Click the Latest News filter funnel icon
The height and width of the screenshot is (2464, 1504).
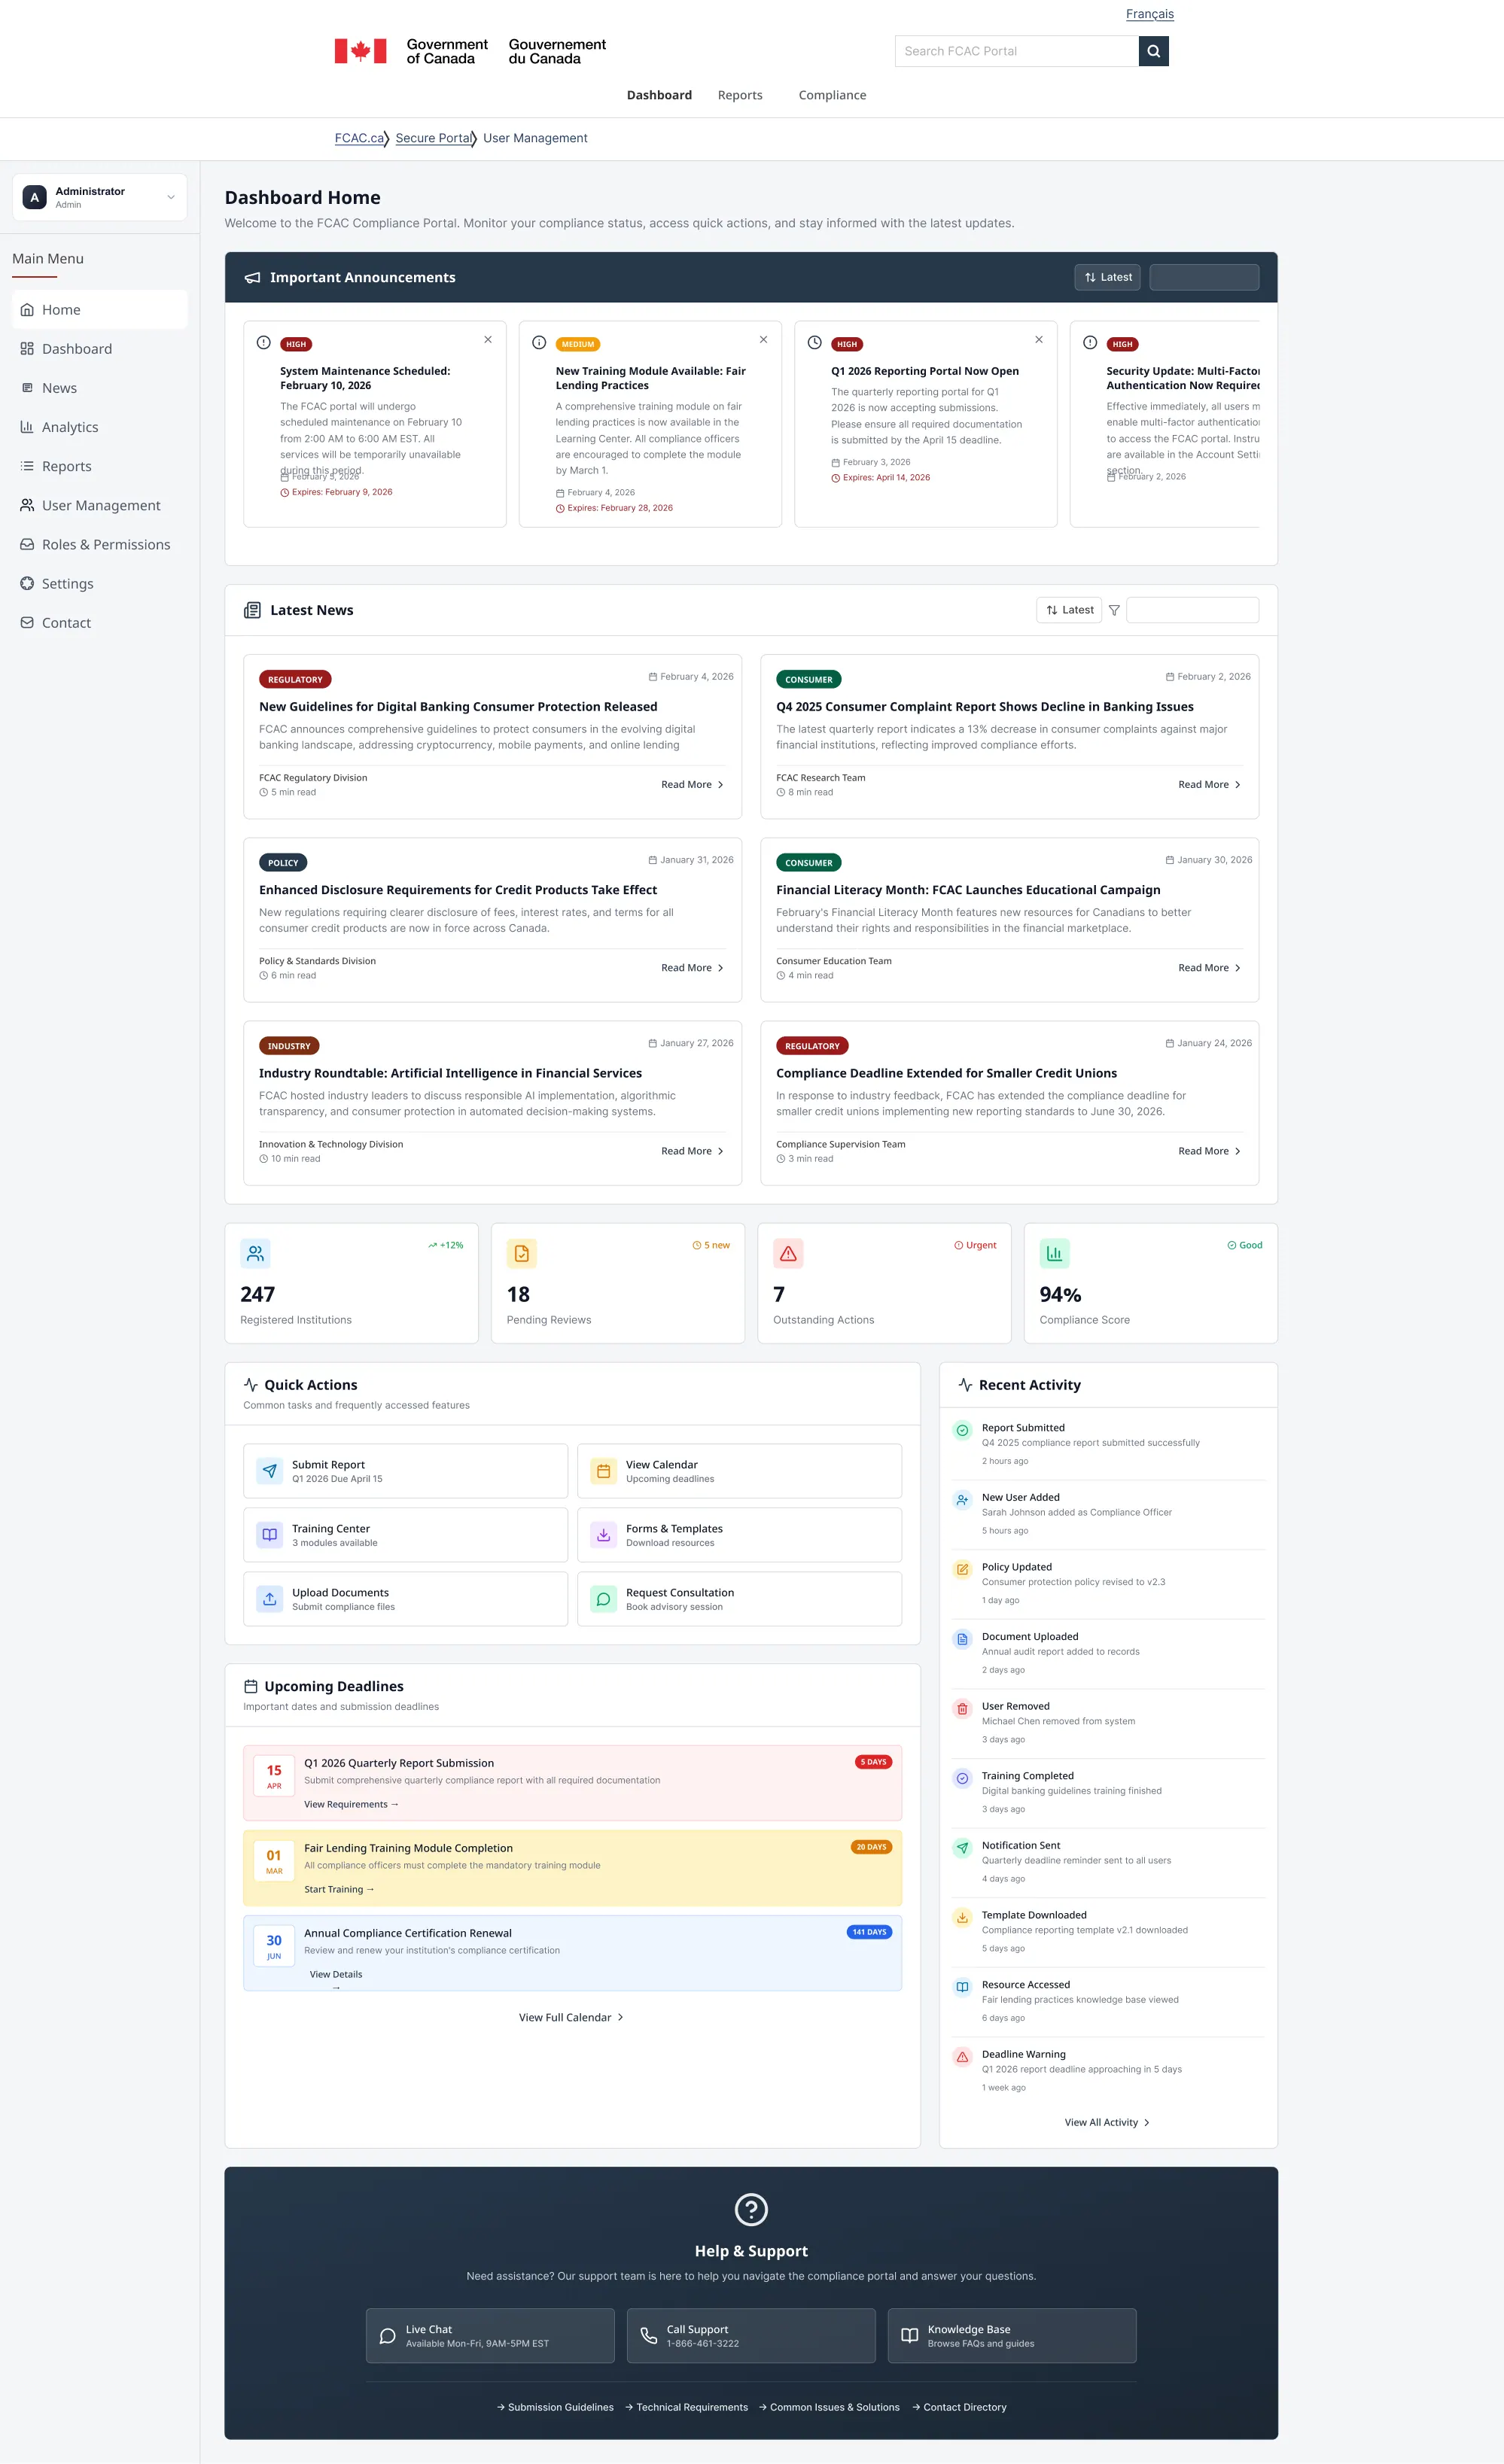point(1114,610)
